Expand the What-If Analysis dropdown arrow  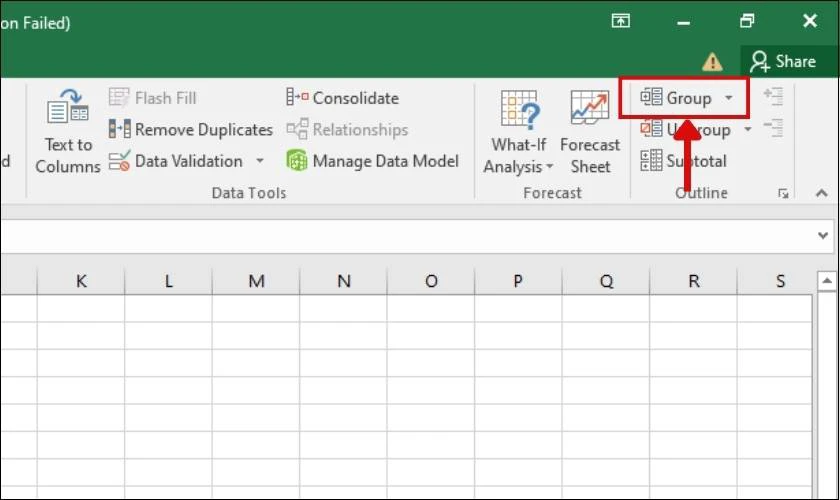[x=549, y=167]
